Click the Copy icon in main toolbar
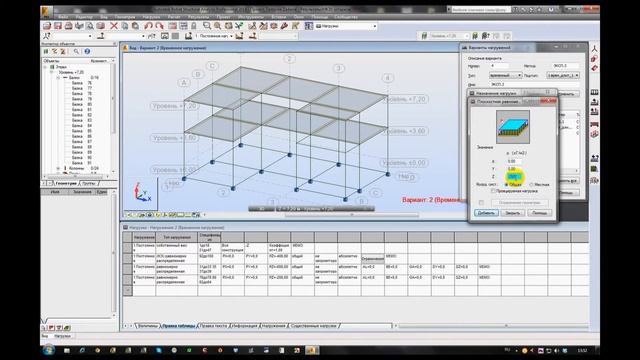 124,26
